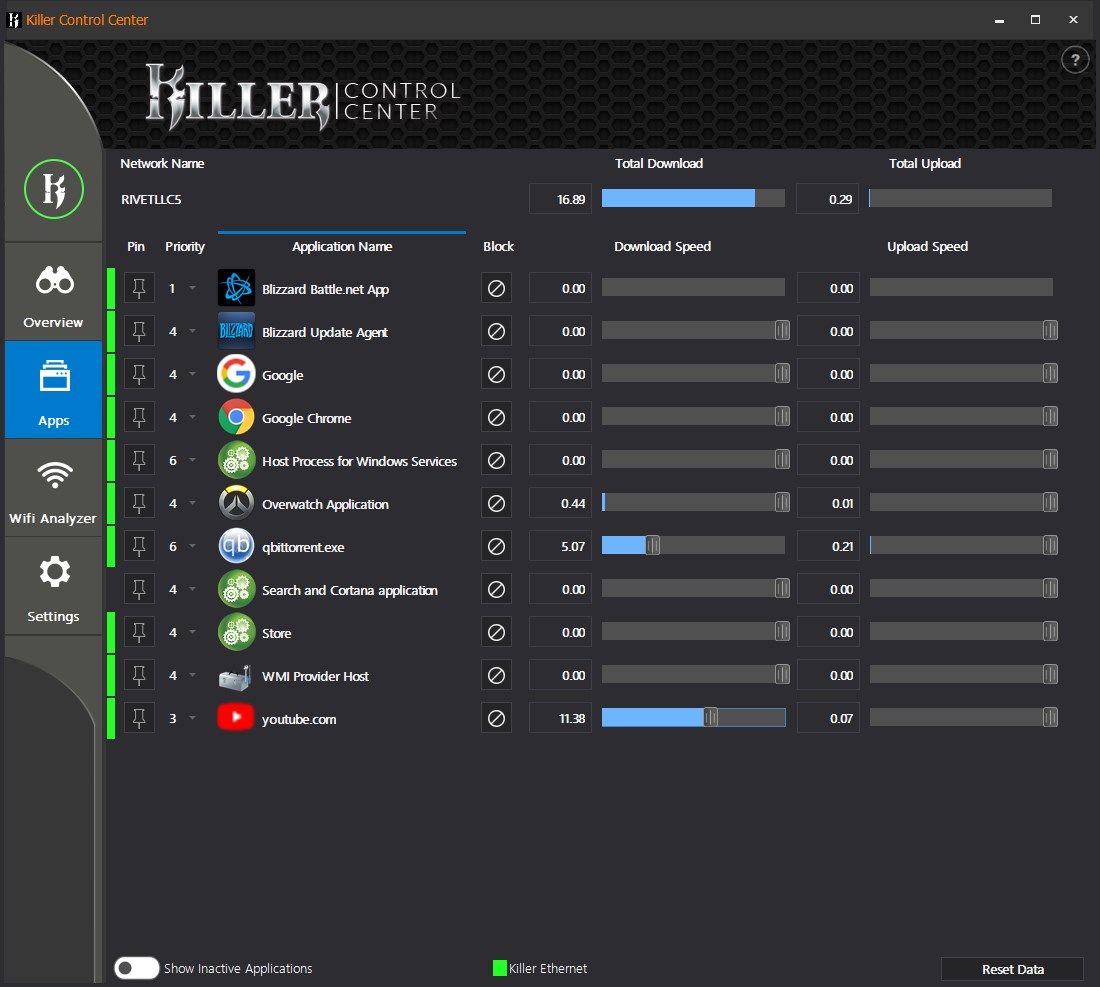Click the green Killer logo in the sidebar
Viewport: 1100px width, 987px height.
53,188
